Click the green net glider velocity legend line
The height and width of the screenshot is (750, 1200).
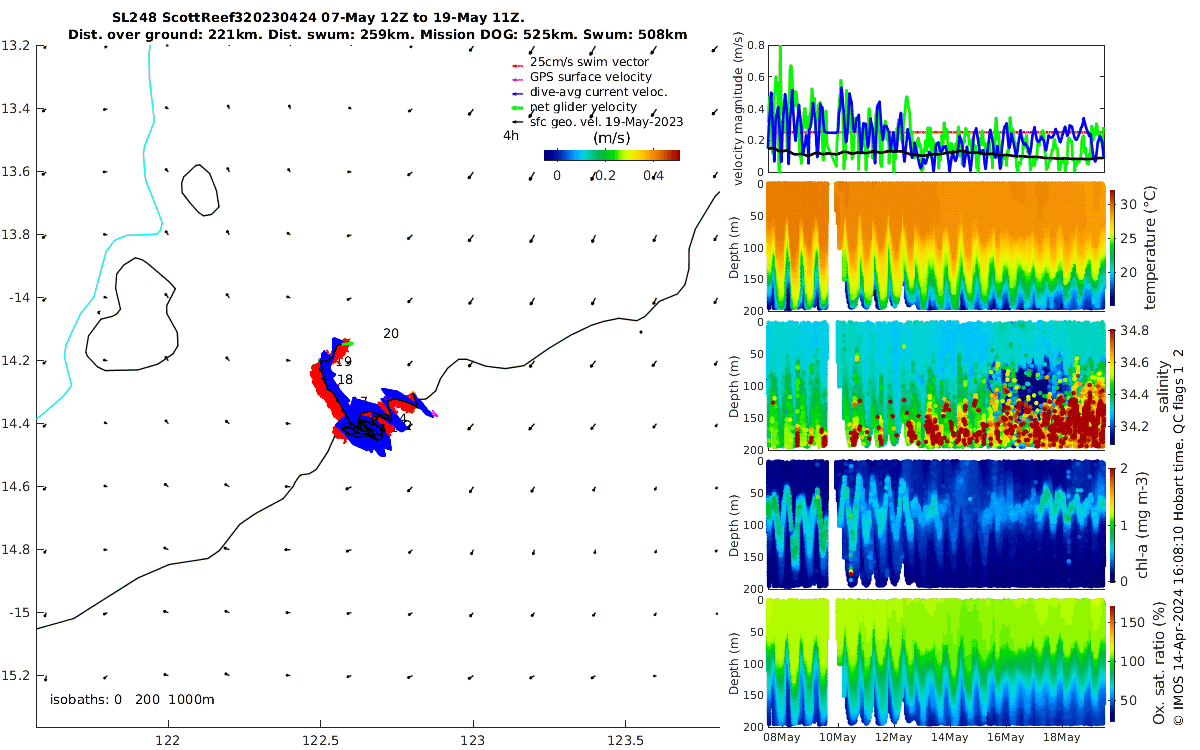click(x=519, y=107)
